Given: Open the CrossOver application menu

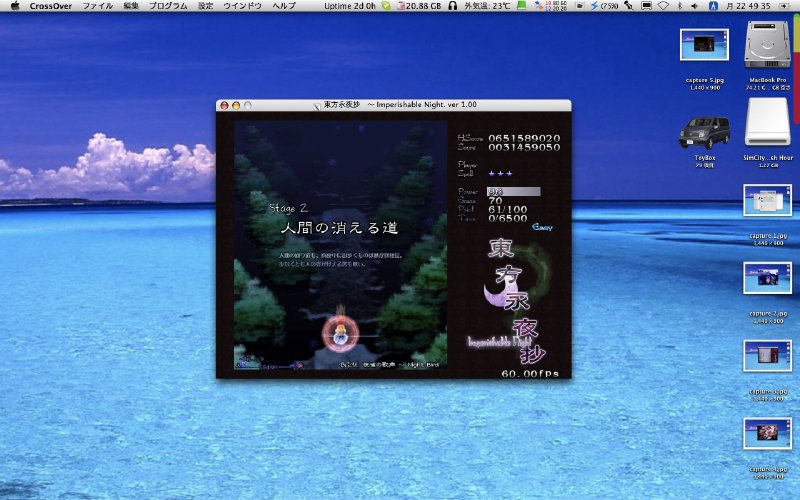Looking at the screenshot, I should click(x=51, y=6).
